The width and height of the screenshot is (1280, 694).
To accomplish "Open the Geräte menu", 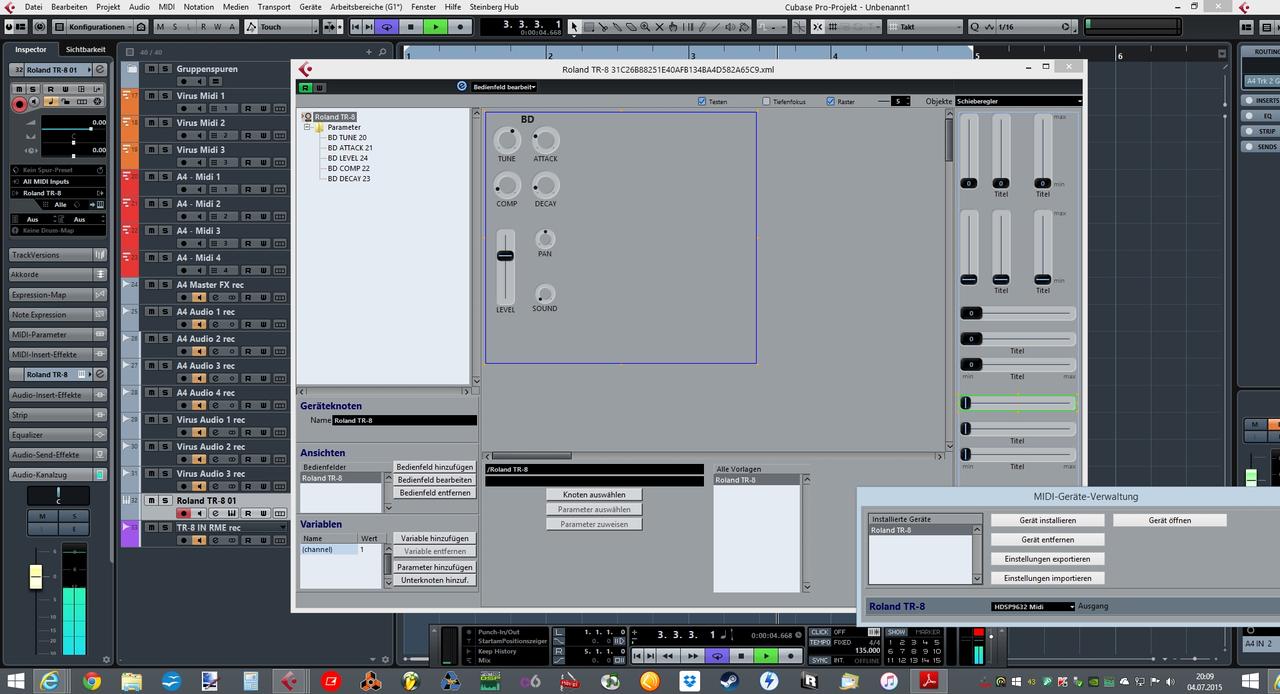I will tap(310, 7).
